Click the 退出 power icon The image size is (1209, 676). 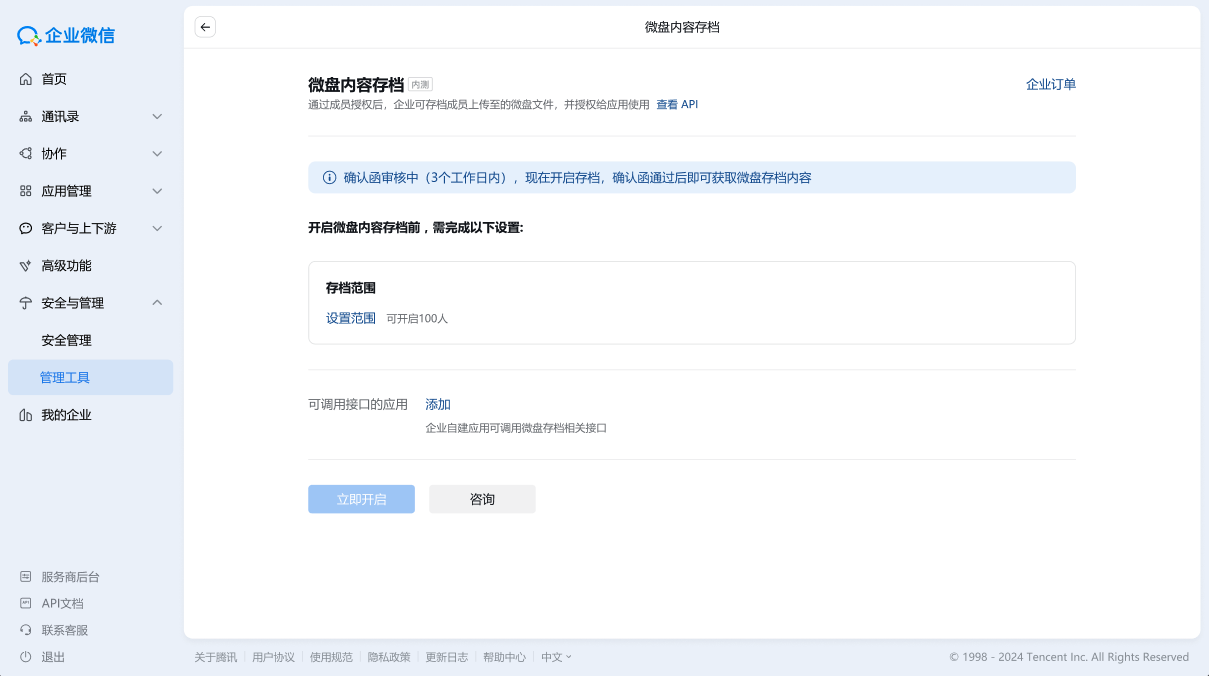click(x=26, y=657)
